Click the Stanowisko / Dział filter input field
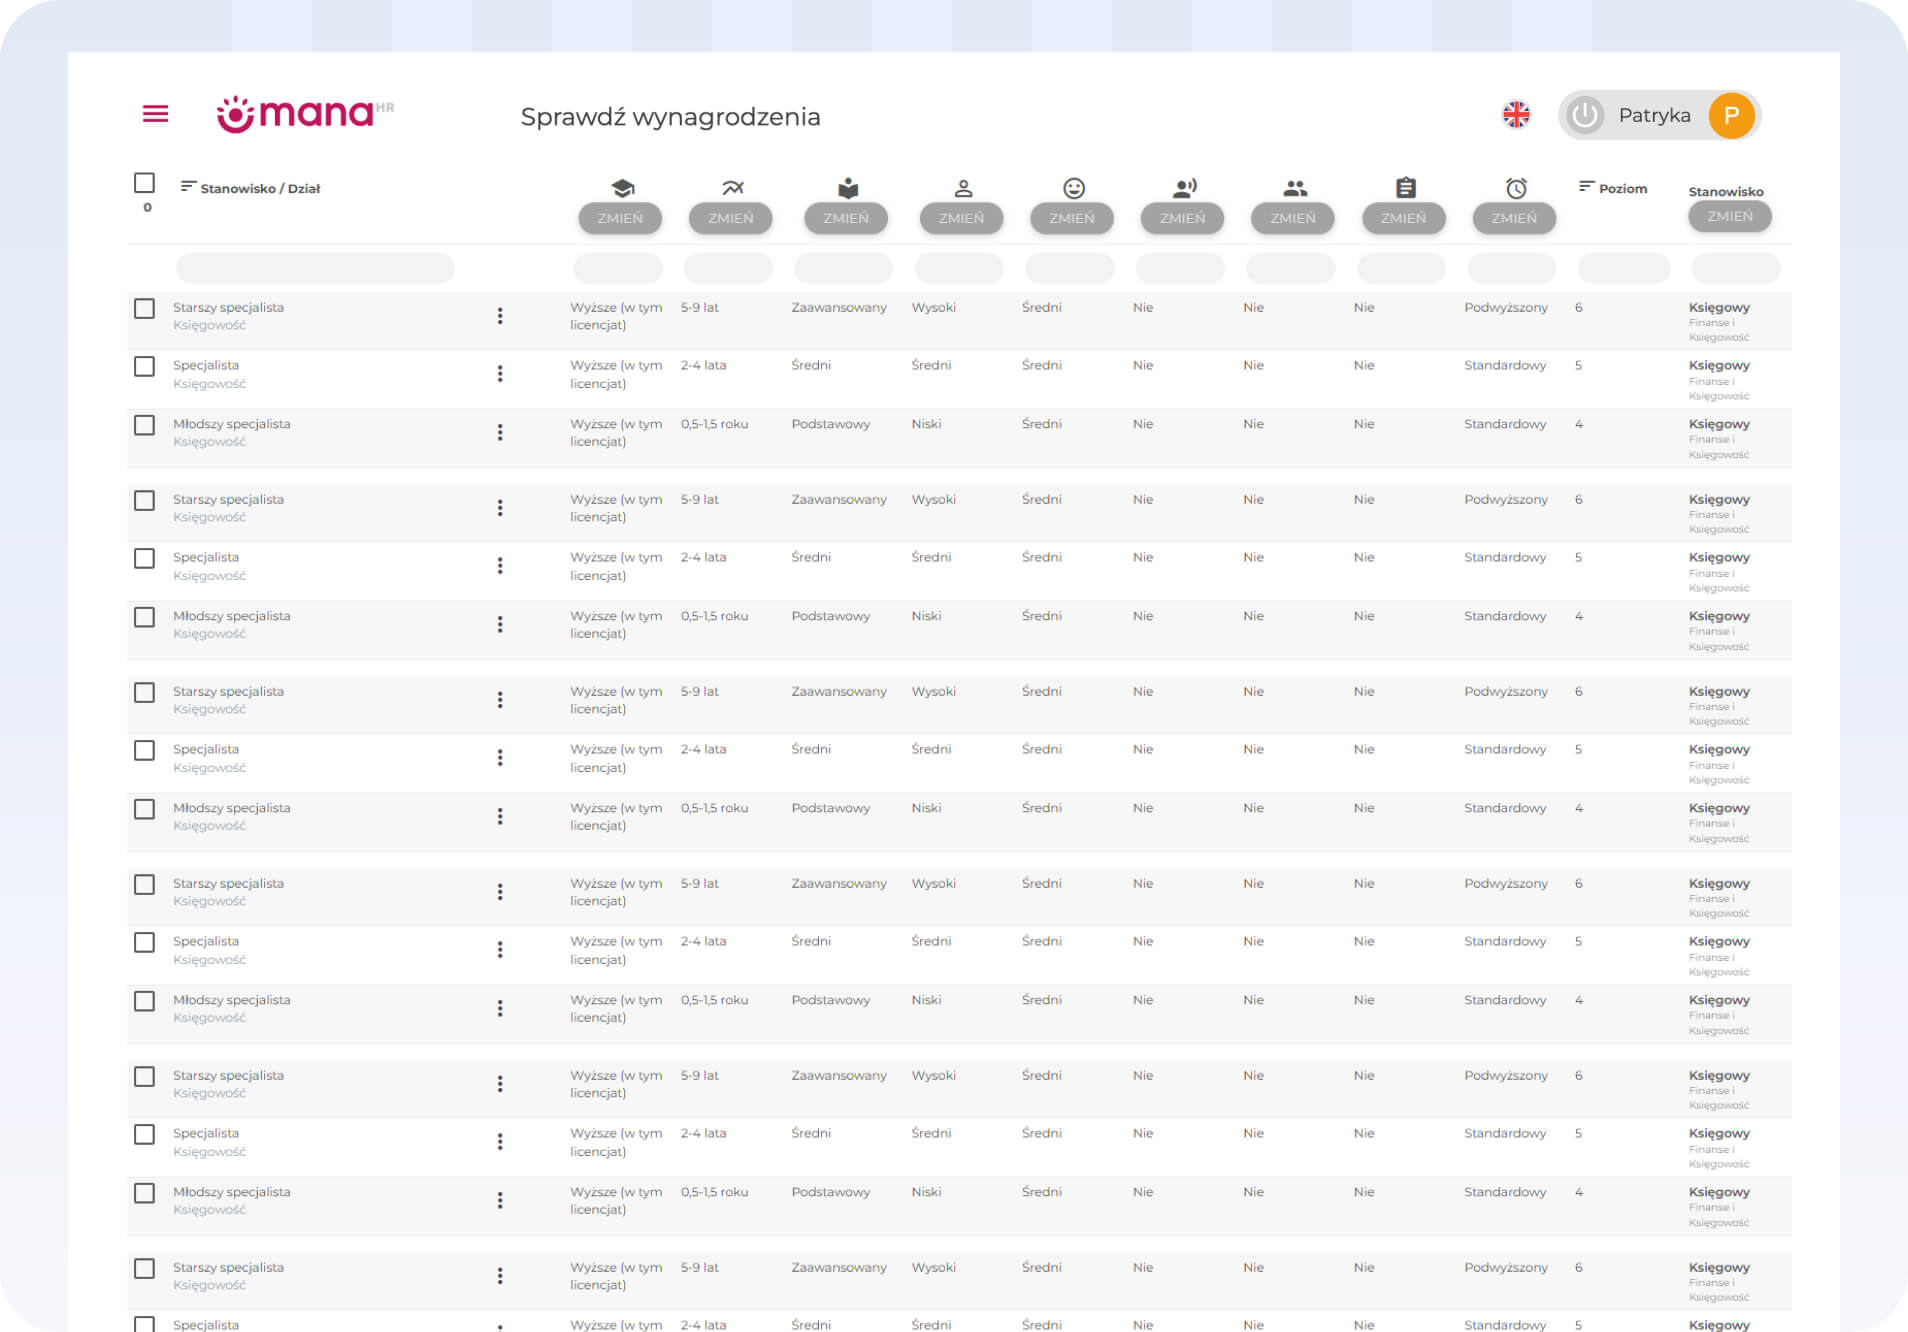Screen dimensions: 1908x1332 [x=315, y=268]
